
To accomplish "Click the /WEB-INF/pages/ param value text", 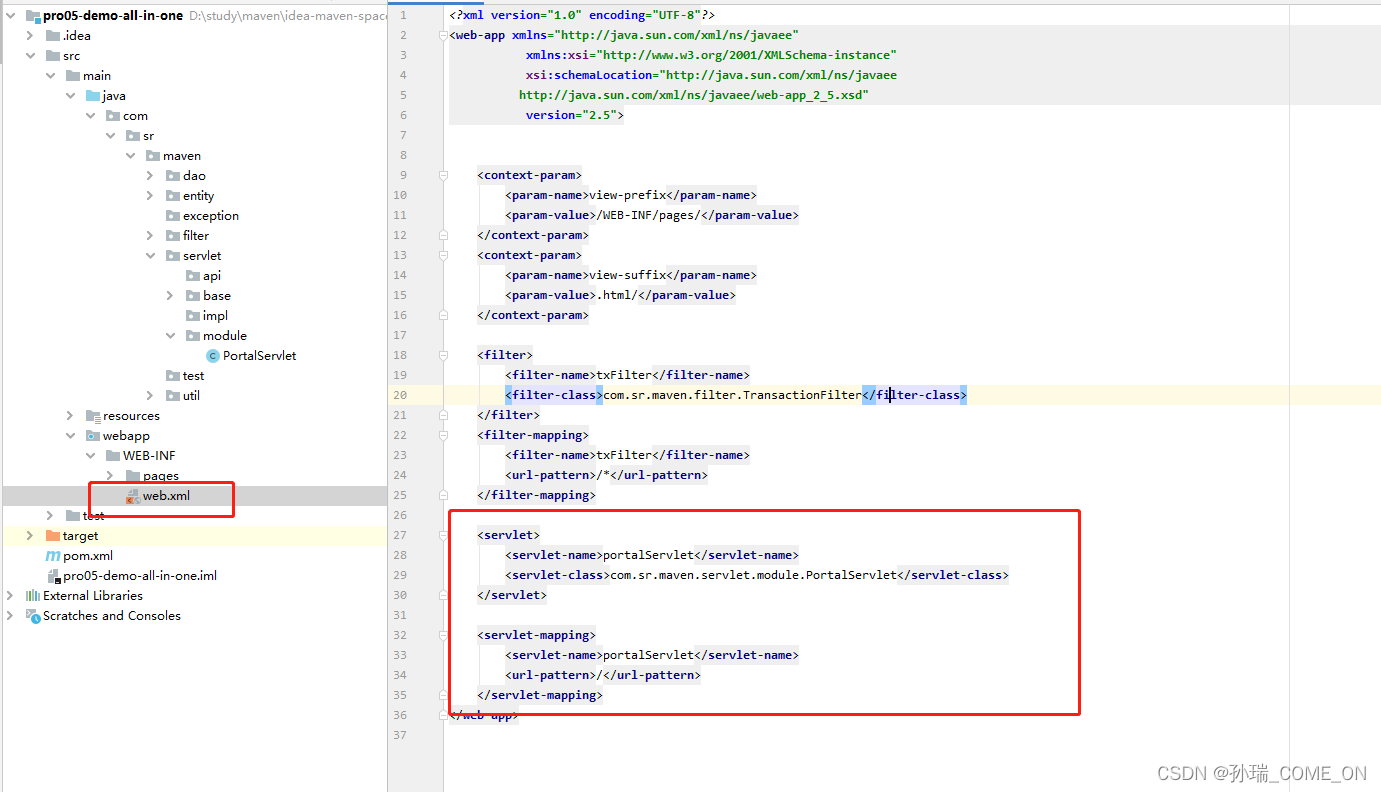I will click(x=646, y=215).
